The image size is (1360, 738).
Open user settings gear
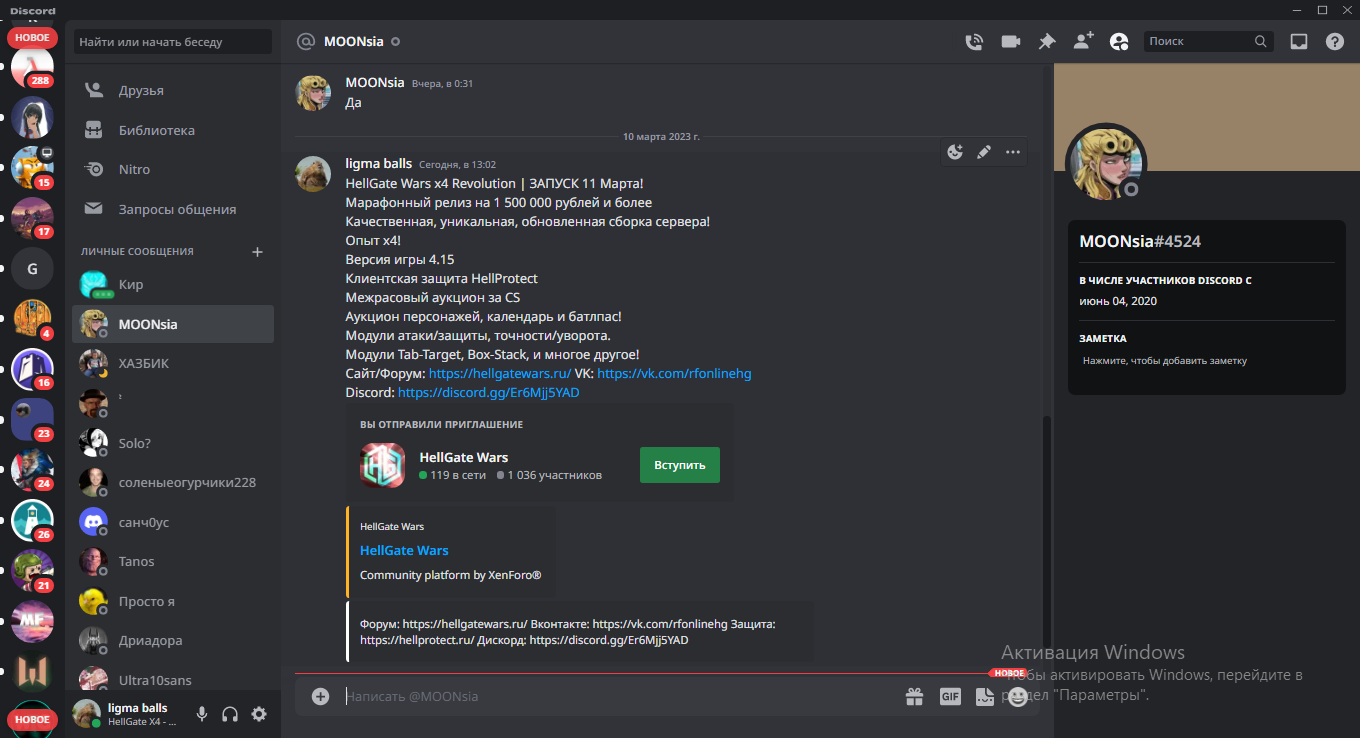point(259,714)
